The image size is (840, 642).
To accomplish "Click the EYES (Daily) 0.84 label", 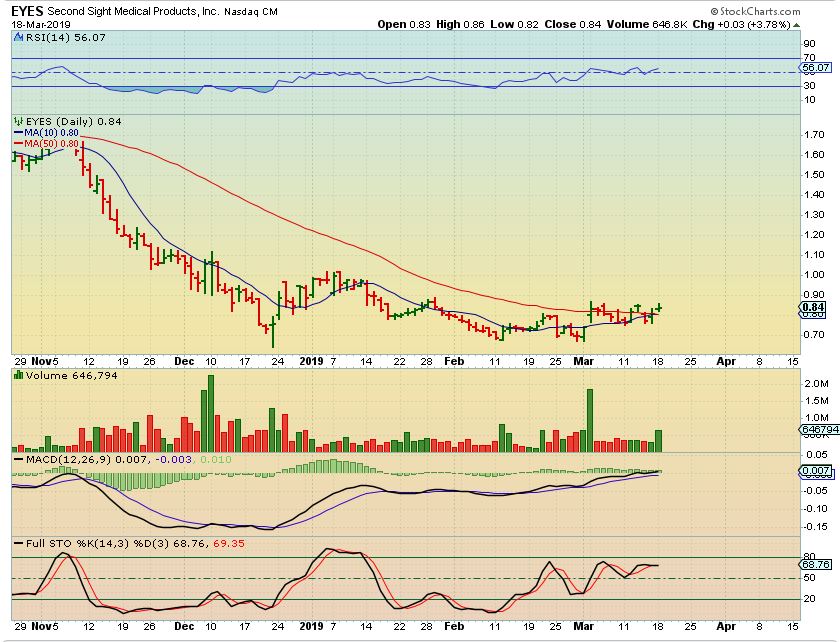I will (73, 121).
